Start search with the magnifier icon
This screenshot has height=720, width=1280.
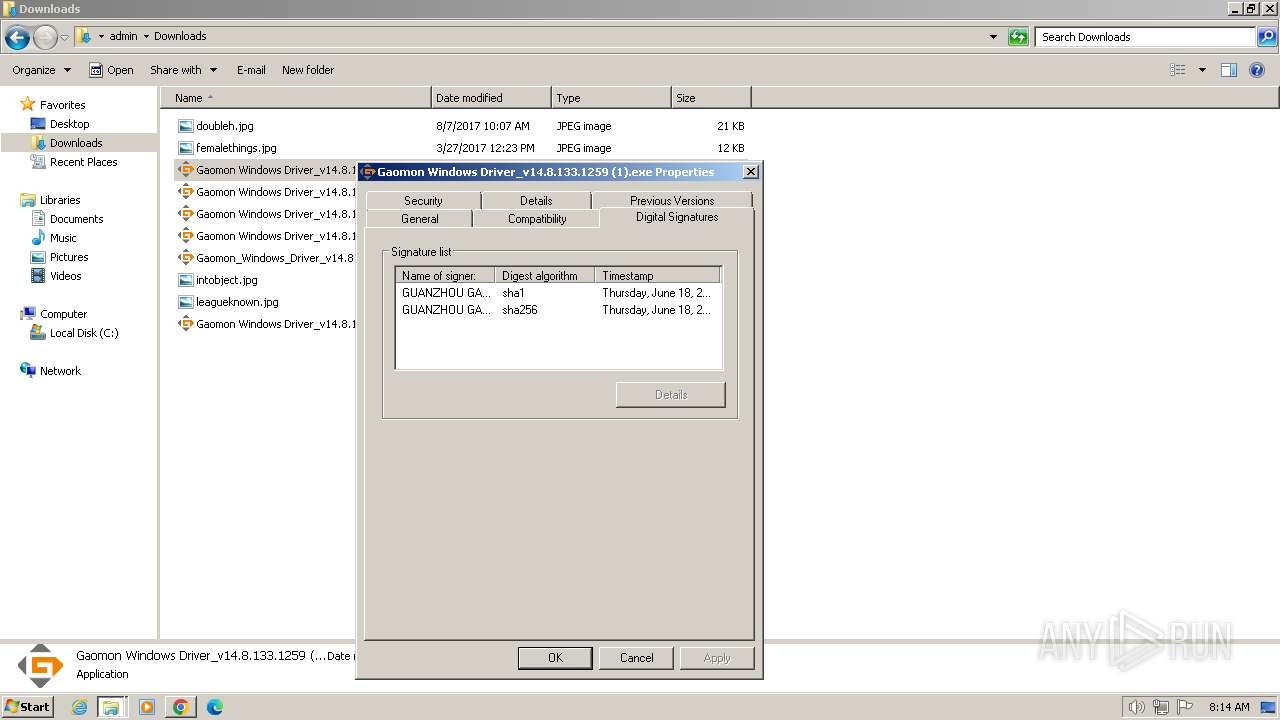point(1267,37)
